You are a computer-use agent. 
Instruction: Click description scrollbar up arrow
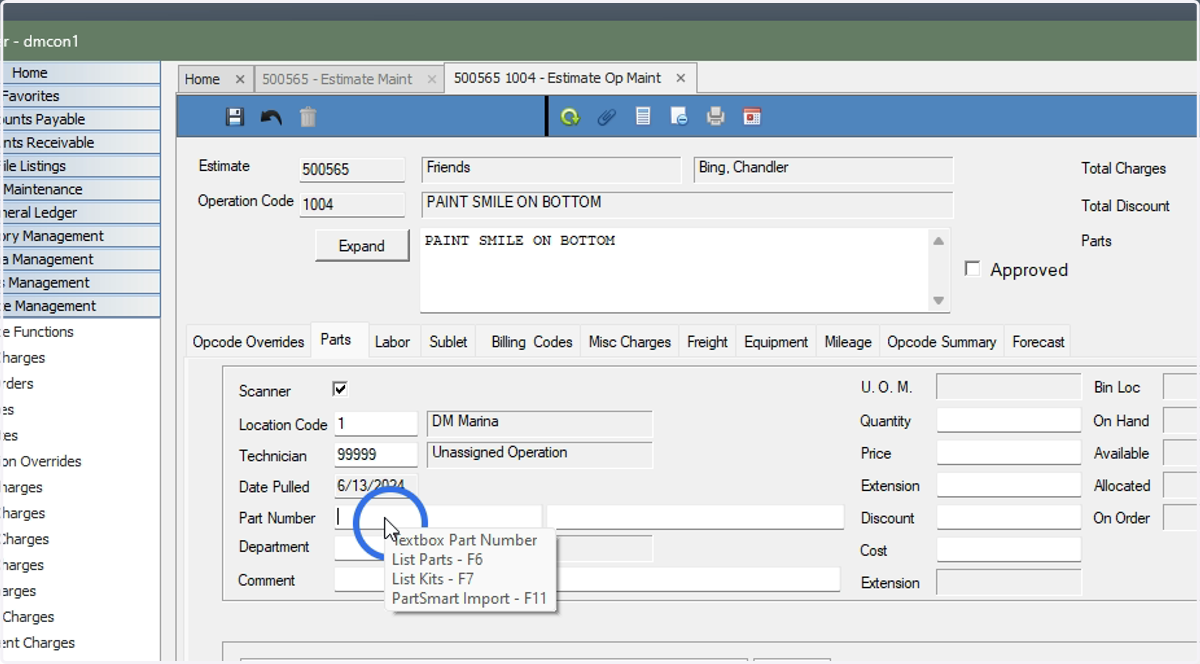938,240
